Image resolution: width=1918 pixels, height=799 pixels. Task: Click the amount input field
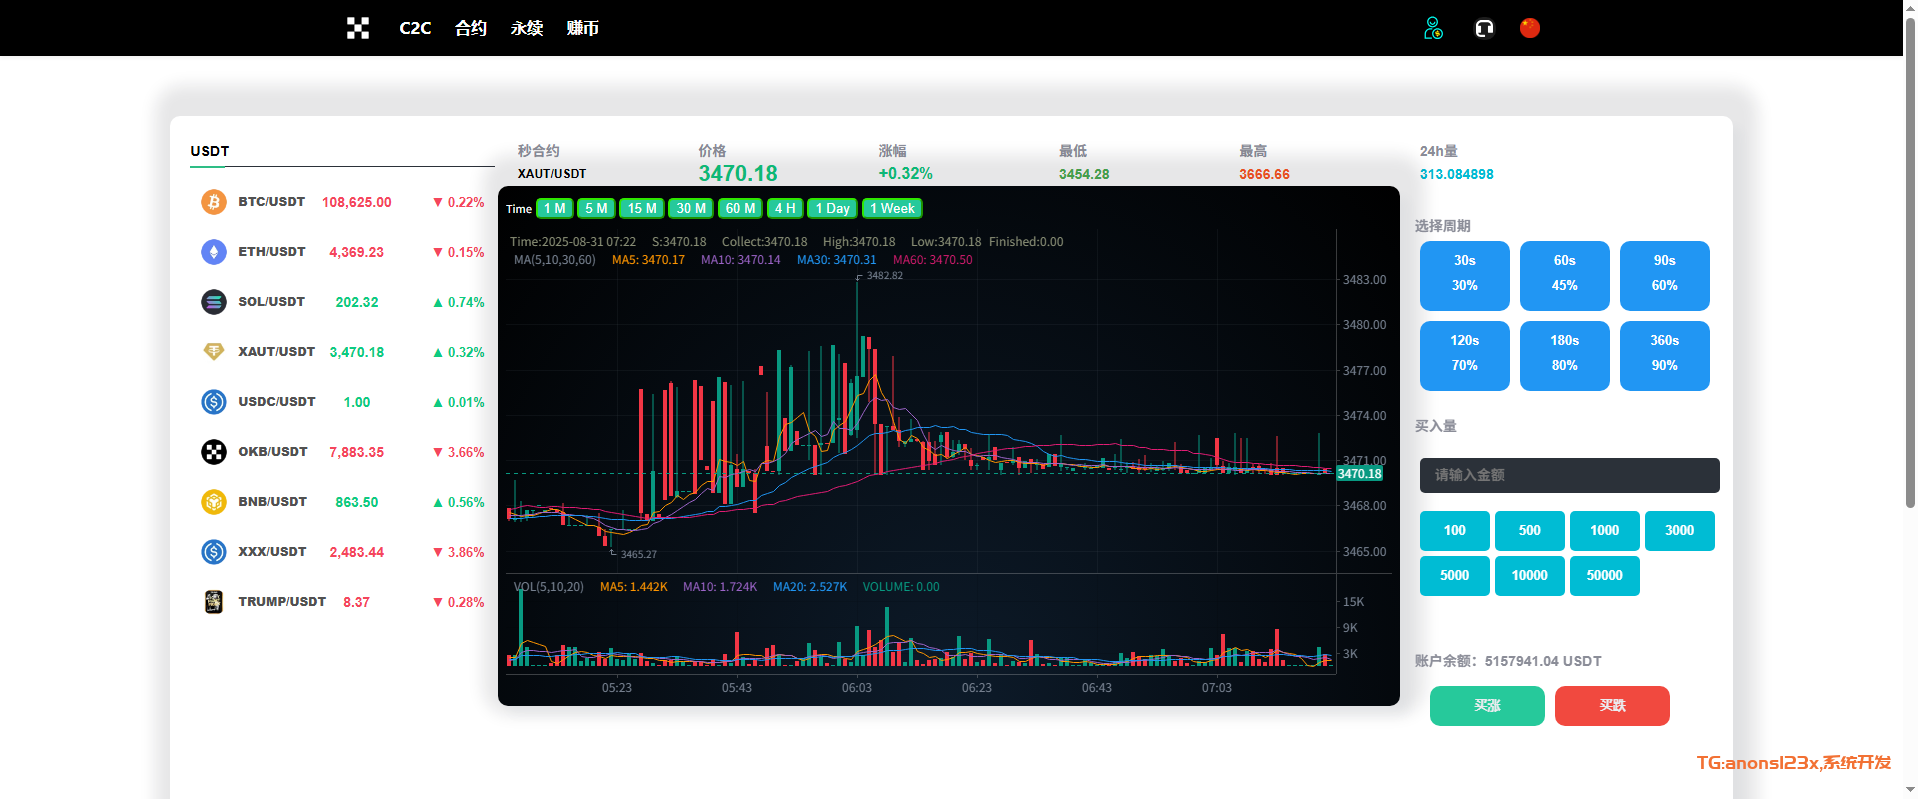tap(1569, 475)
